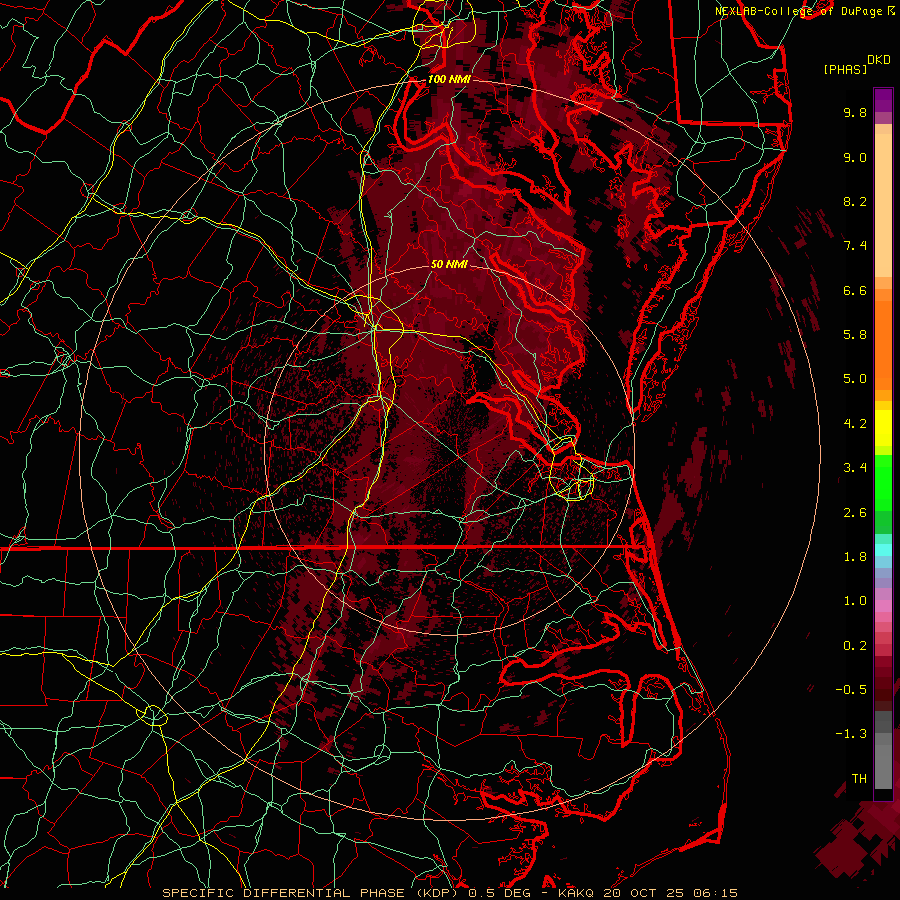Screen dimensions: 900x900
Task: Pick the large peach band on the color scale
Action: [883, 205]
